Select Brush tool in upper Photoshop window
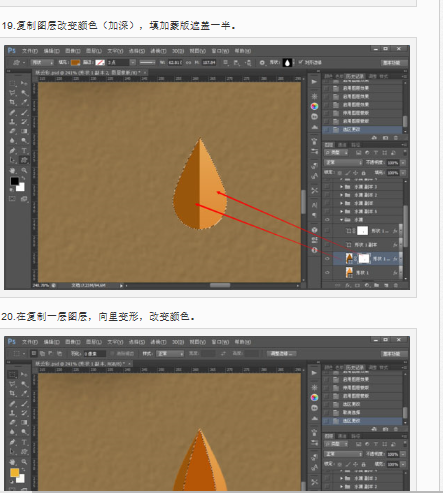This screenshot has height=493, width=443. pos(24,112)
